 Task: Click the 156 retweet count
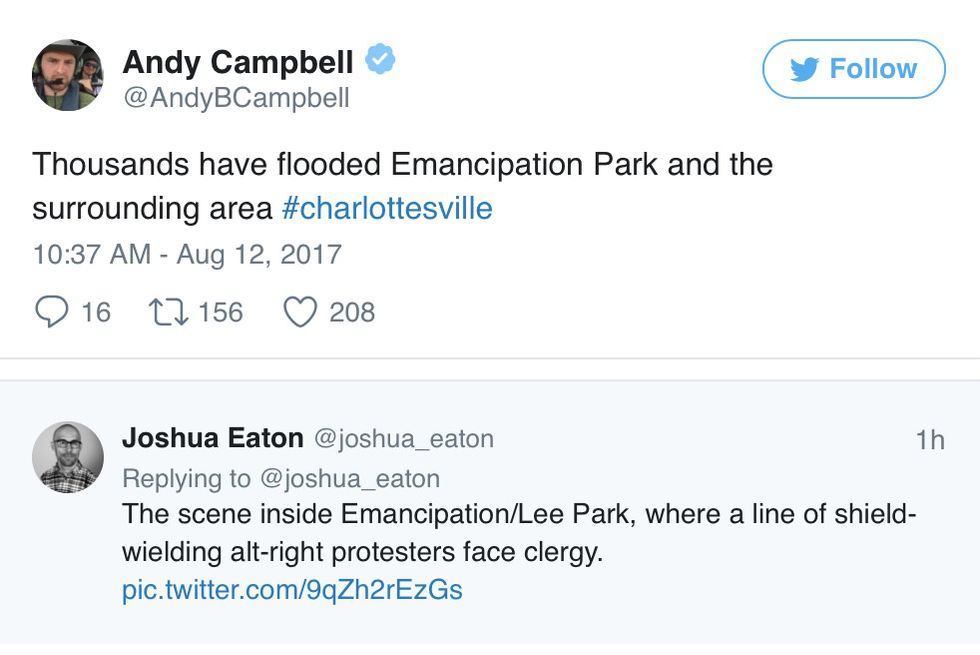(220, 312)
